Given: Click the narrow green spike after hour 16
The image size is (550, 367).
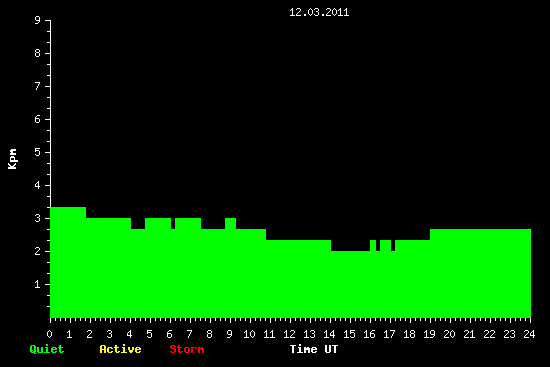Looking at the screenshot, I should 373,246.
